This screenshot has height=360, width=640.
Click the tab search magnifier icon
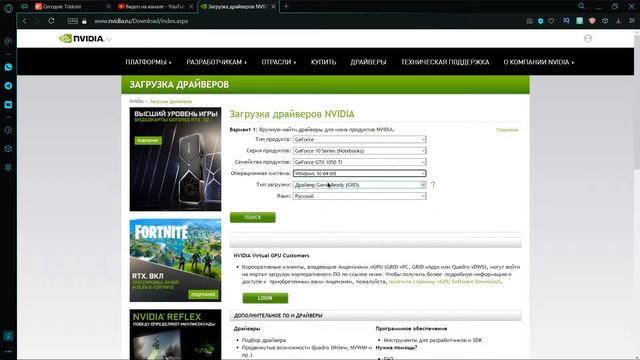click(581, 6)
